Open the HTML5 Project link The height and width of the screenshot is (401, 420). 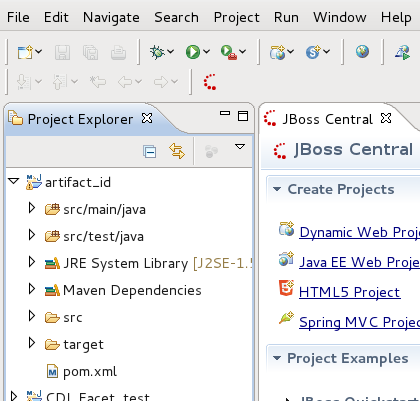[350, 292]
